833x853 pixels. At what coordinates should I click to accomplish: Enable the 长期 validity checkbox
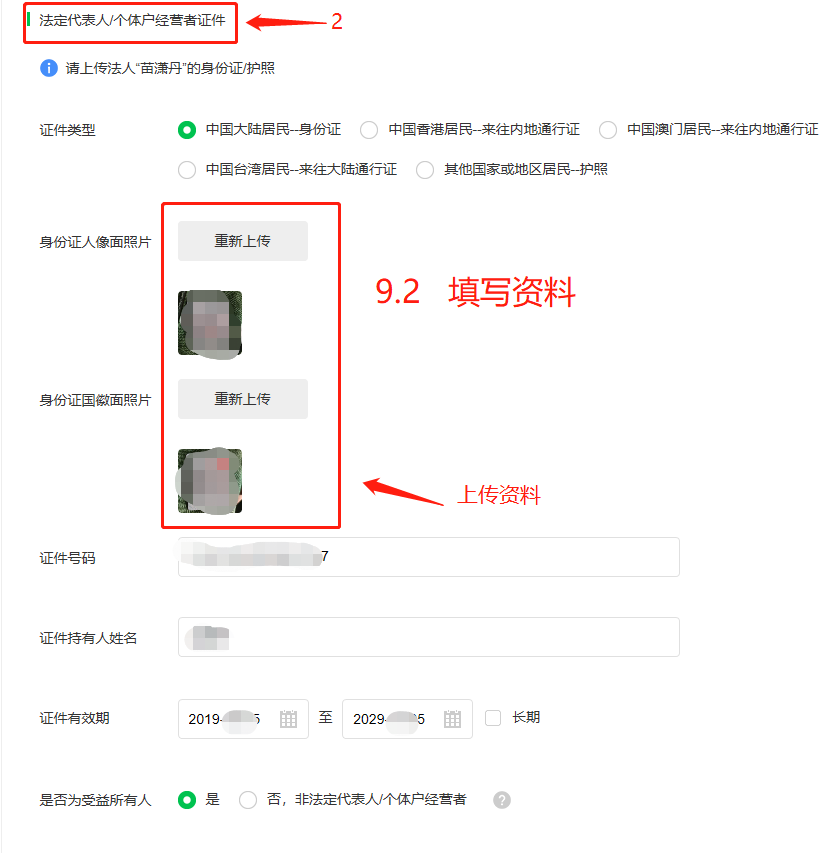pyautogui.click(x=493, y=718)
